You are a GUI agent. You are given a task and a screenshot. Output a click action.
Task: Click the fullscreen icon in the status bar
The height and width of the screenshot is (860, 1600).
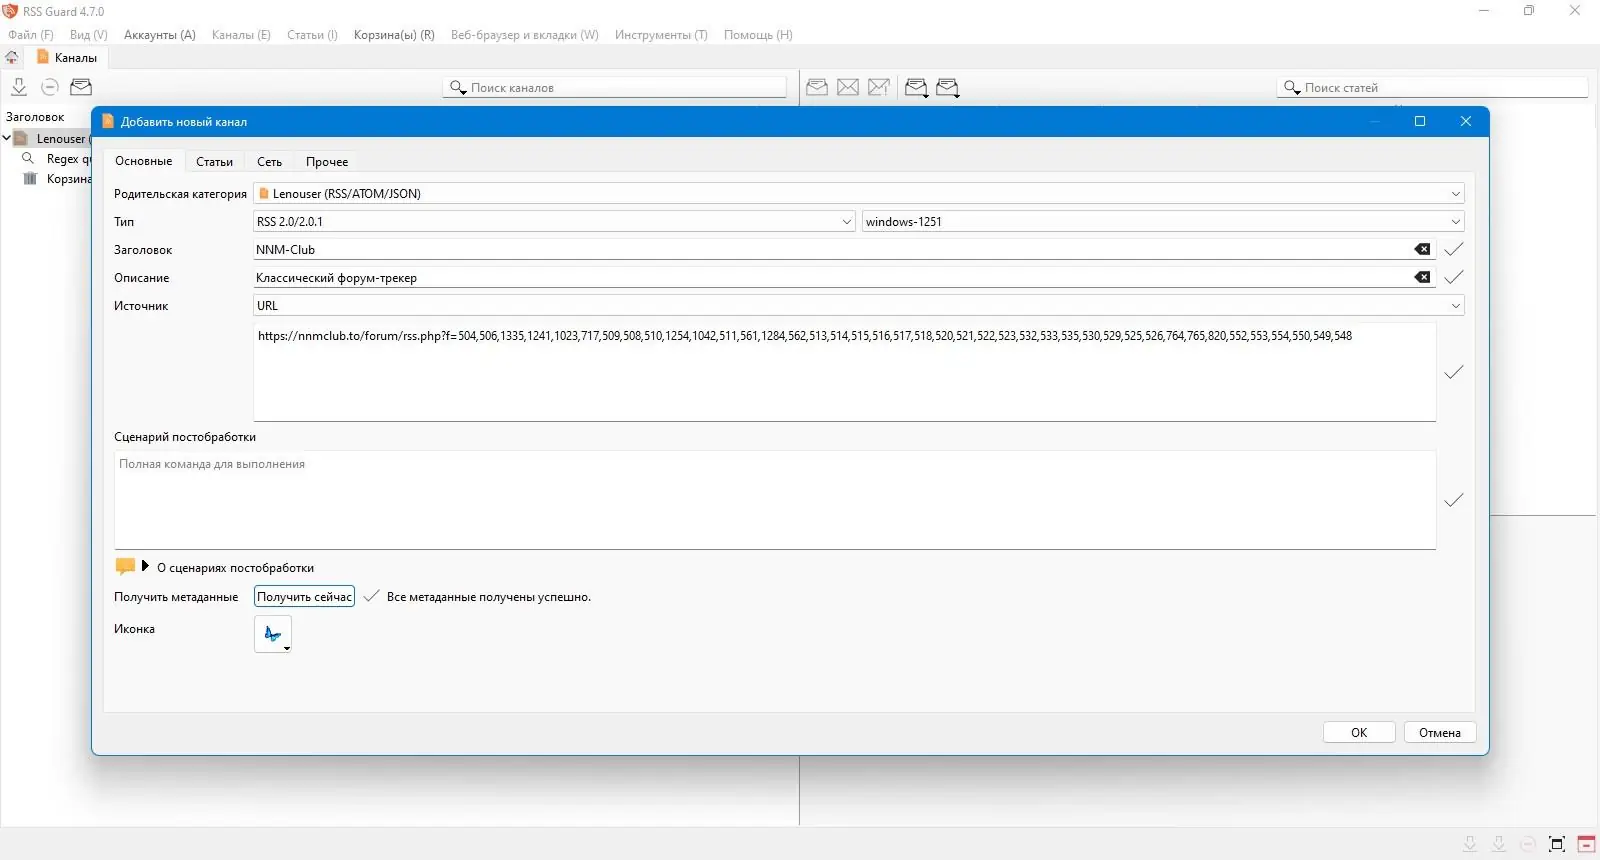(1557, 844)
